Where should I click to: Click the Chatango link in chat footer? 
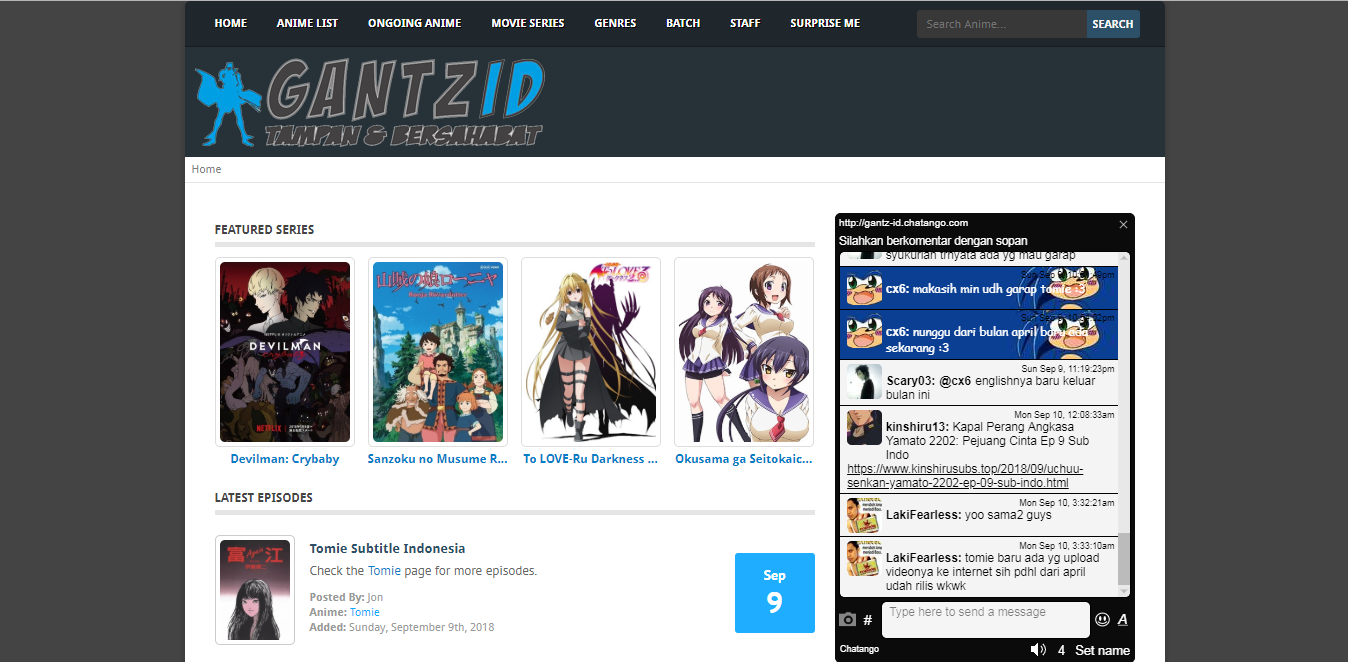859,649
